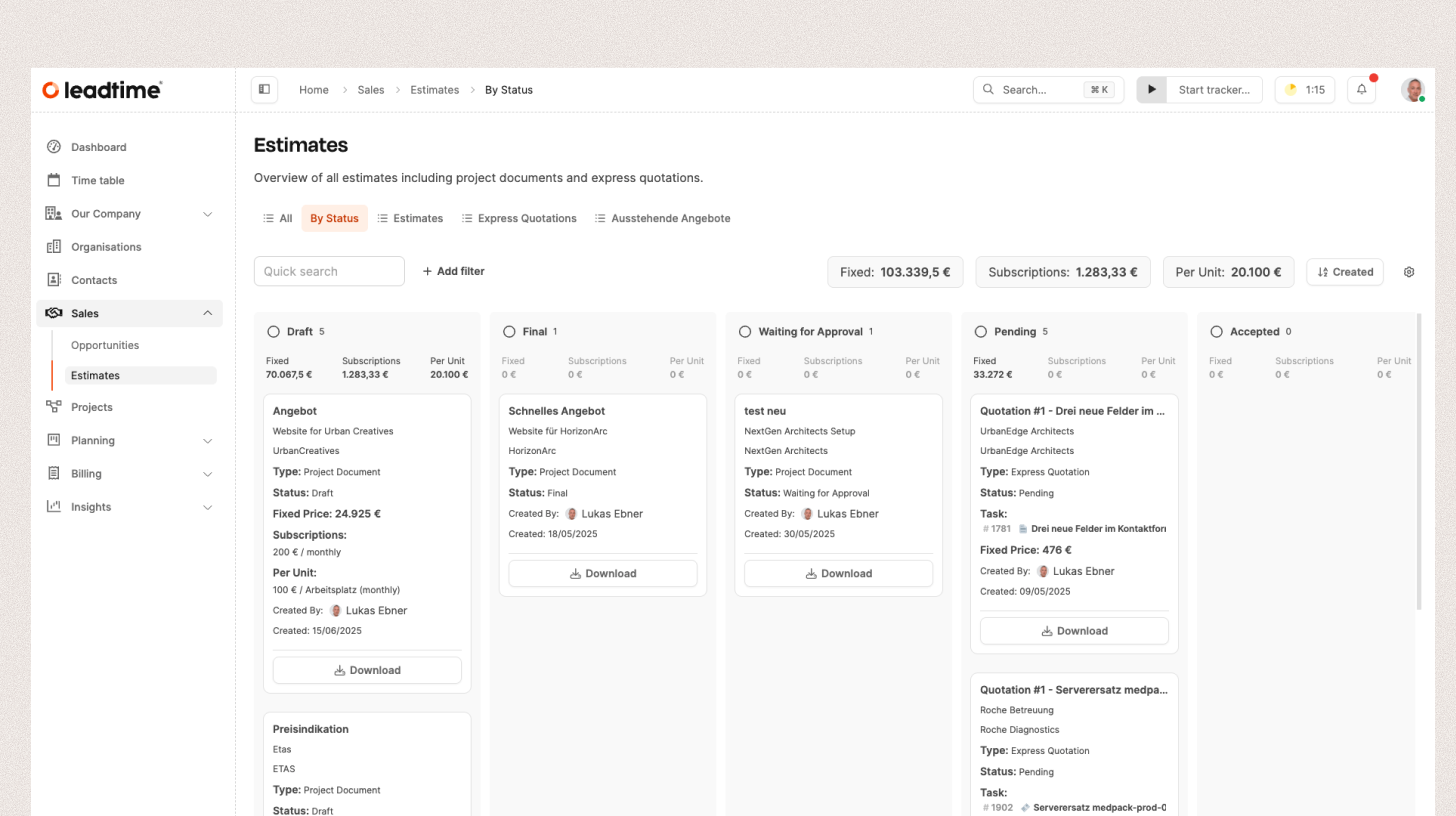Click the search magnifier icon
The width and height of the screenshot is (1456, 816).
point(989,89)
